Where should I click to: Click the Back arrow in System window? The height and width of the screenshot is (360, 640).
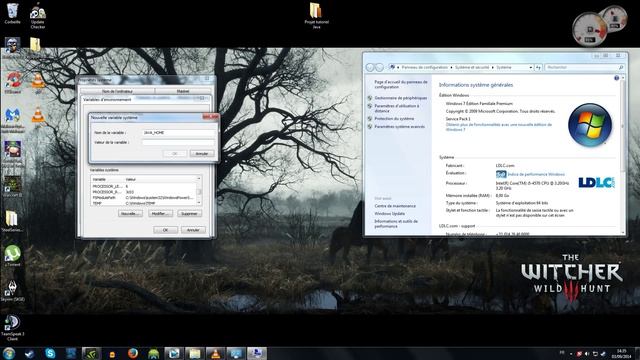370,67
